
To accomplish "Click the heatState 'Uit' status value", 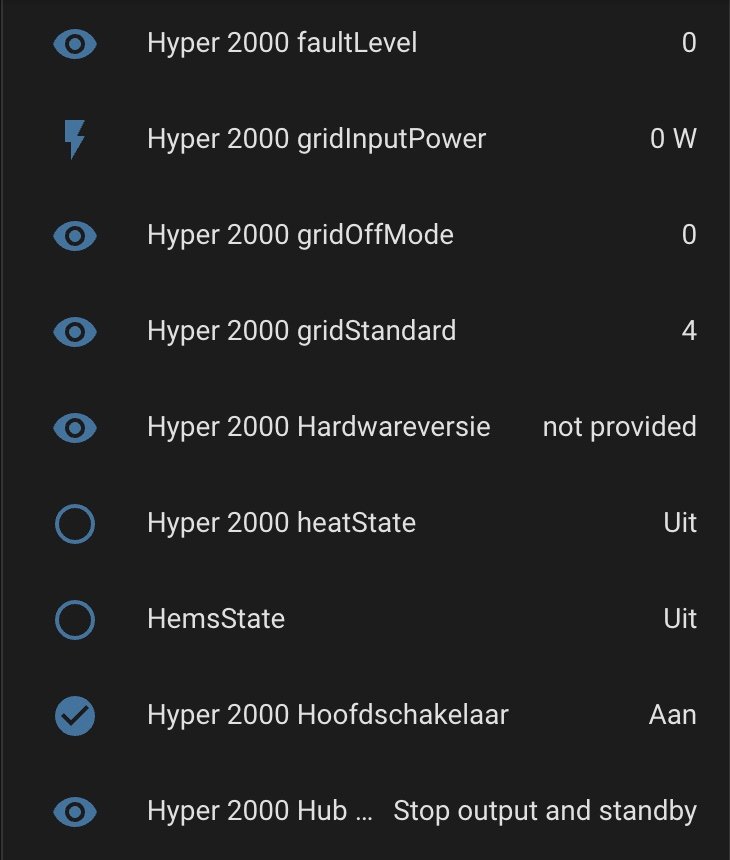I will [680, 523].
